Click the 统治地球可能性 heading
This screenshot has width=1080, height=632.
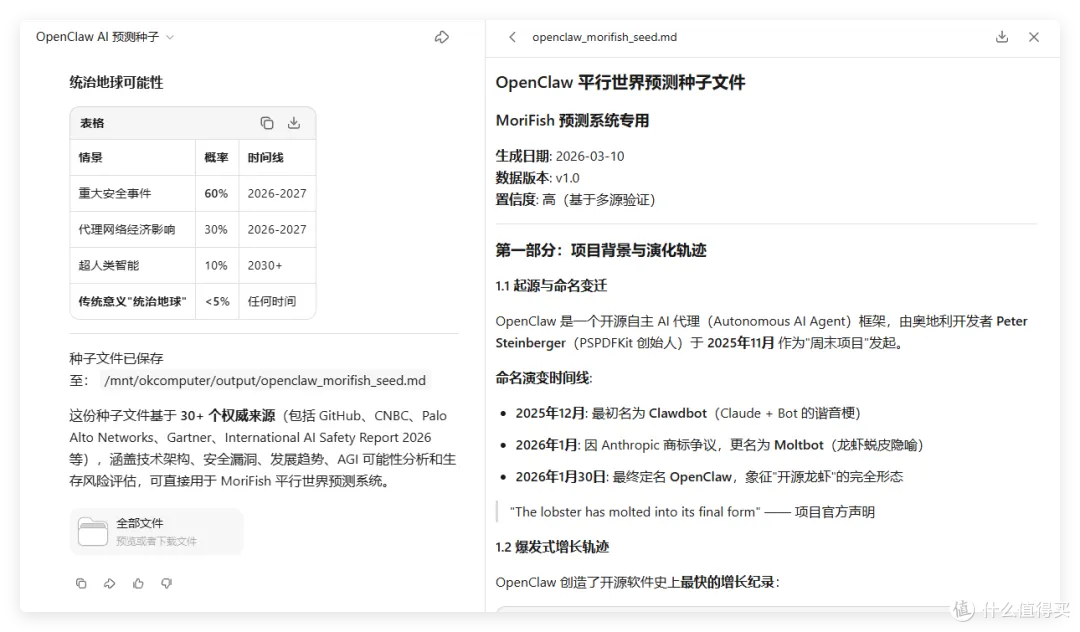pos(116,83)
